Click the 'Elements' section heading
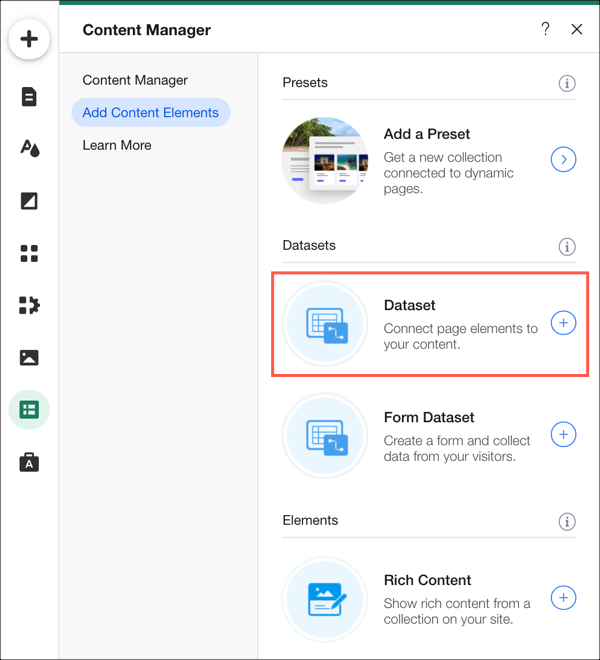 [310, 520]
